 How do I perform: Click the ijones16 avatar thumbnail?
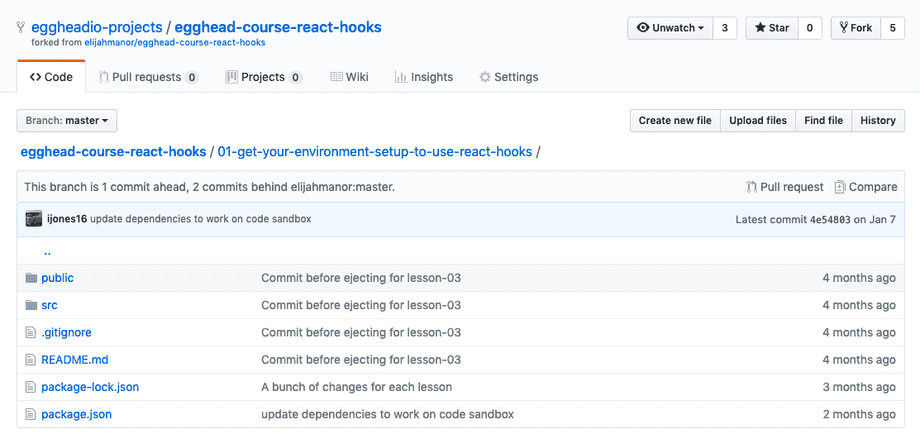click(x=33, y=219)
